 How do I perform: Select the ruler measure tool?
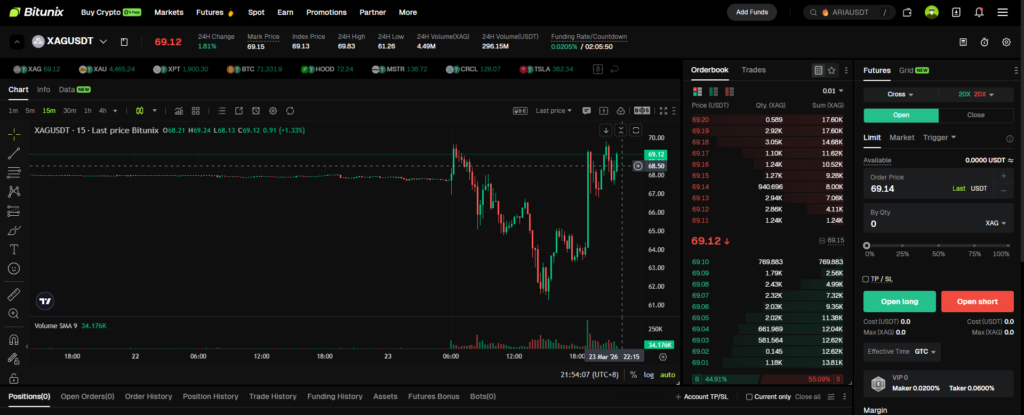14,294
